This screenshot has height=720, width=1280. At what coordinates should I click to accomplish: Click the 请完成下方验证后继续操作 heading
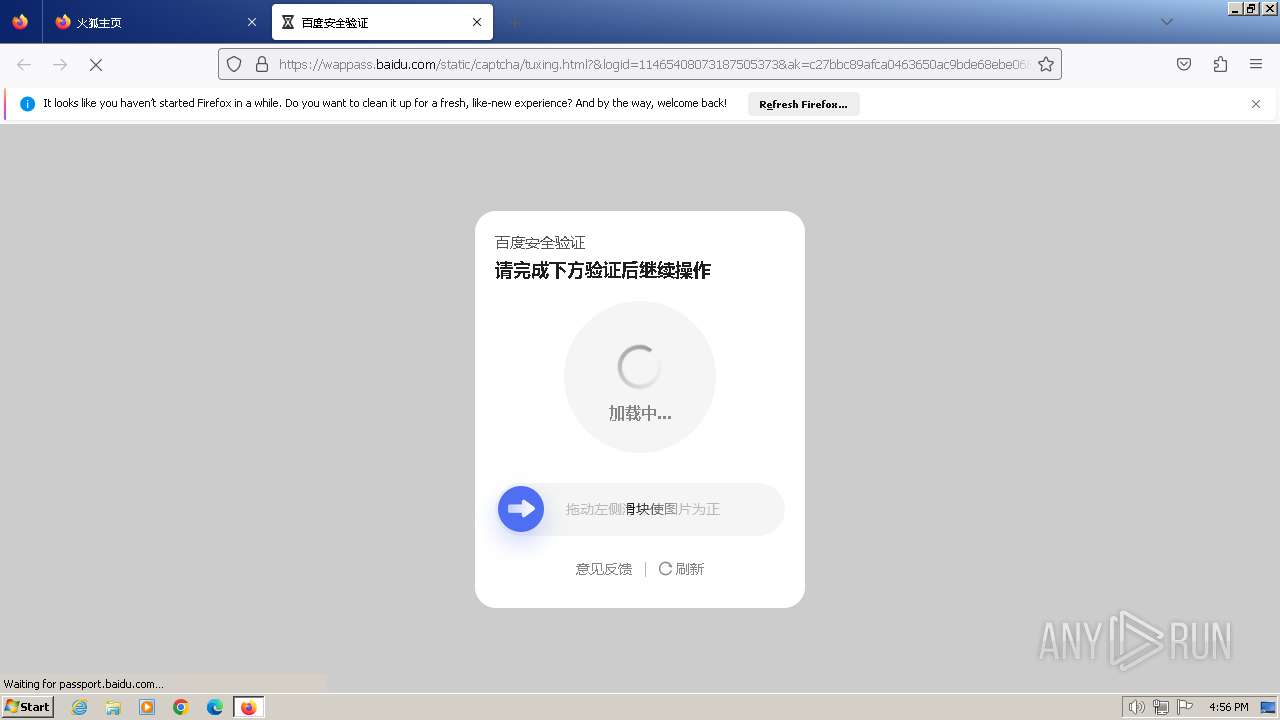coord(603,271)
